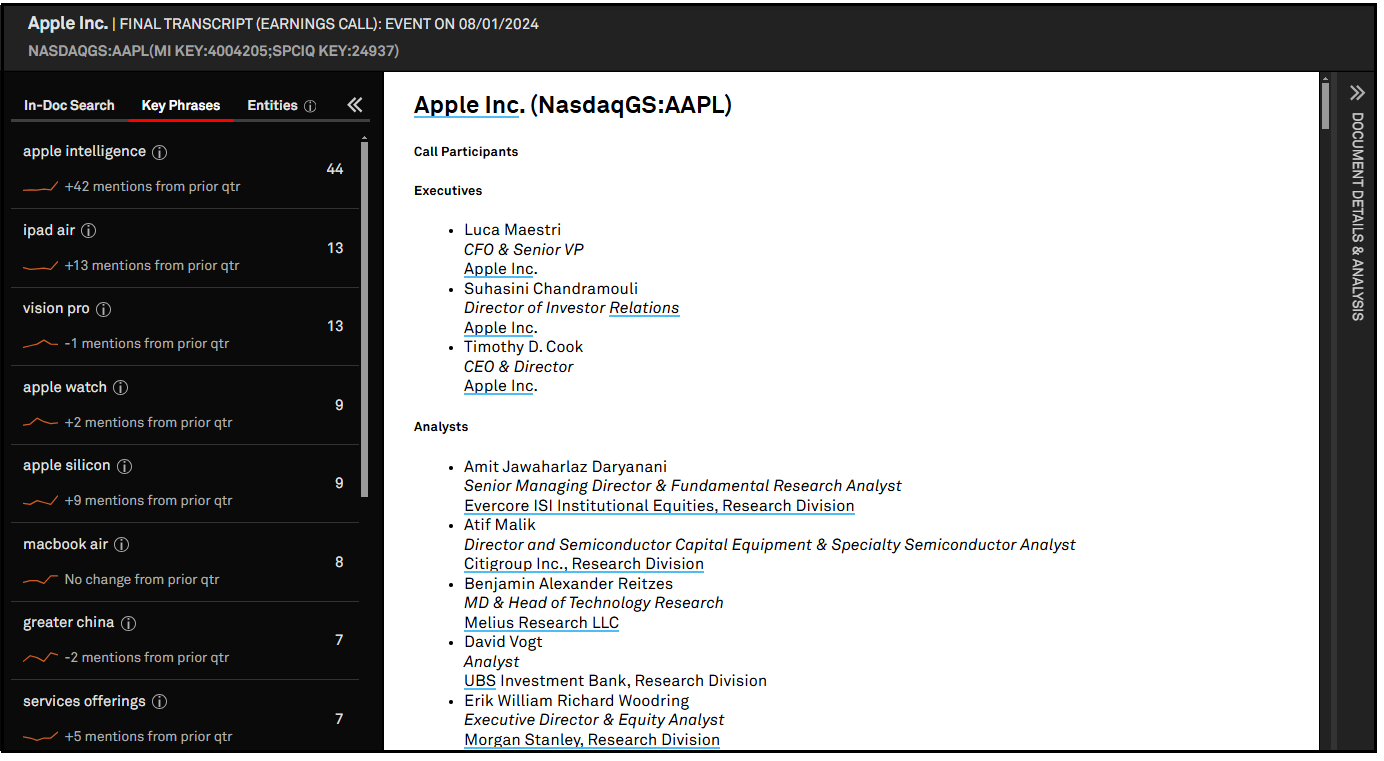Click services offerings trend sparkline icon

click(x=40, y=737)
